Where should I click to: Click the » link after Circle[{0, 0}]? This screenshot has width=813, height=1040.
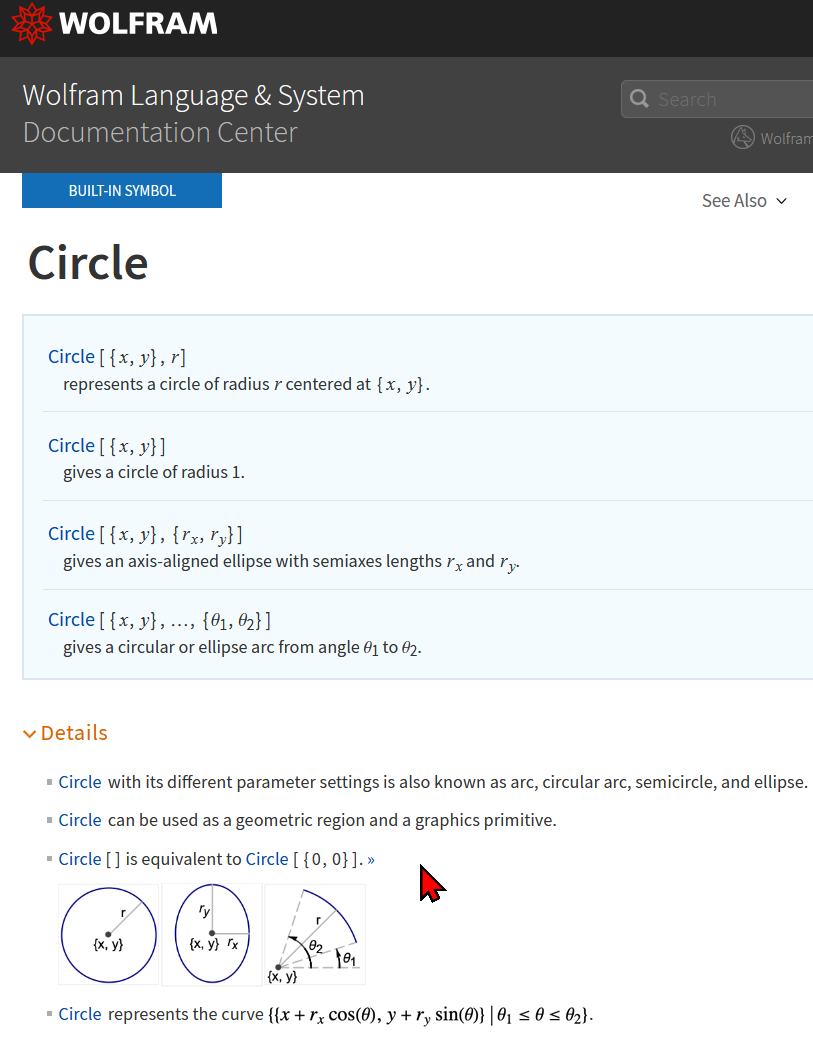coord(371,860)
